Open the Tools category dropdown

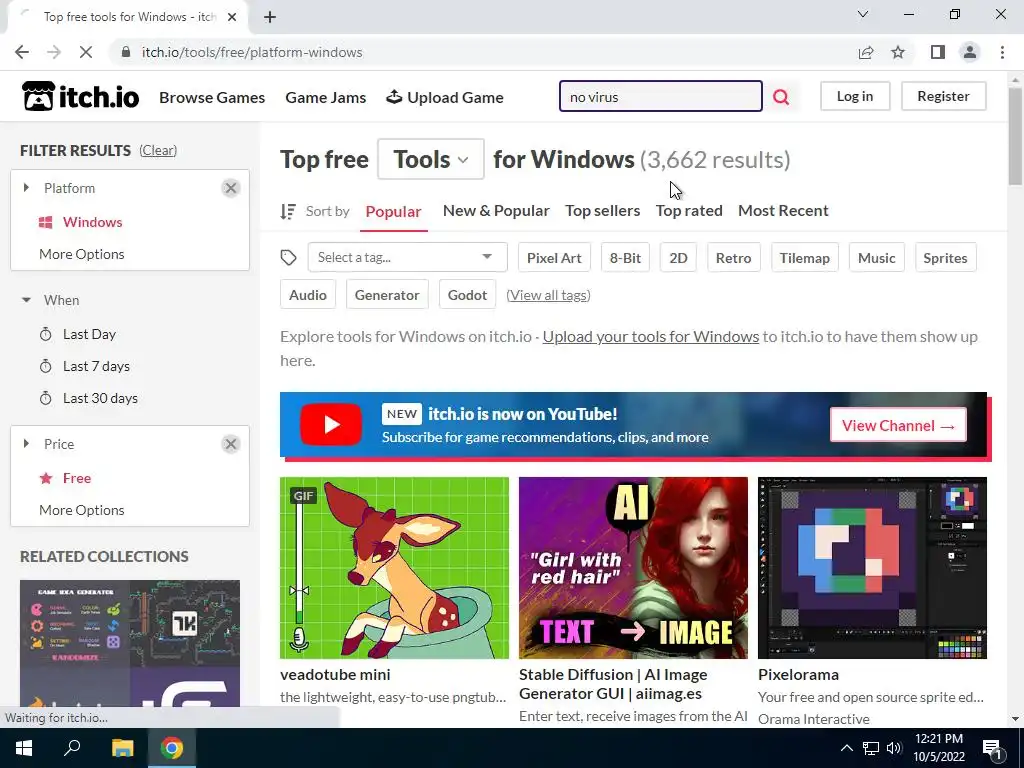coord(430,159)
